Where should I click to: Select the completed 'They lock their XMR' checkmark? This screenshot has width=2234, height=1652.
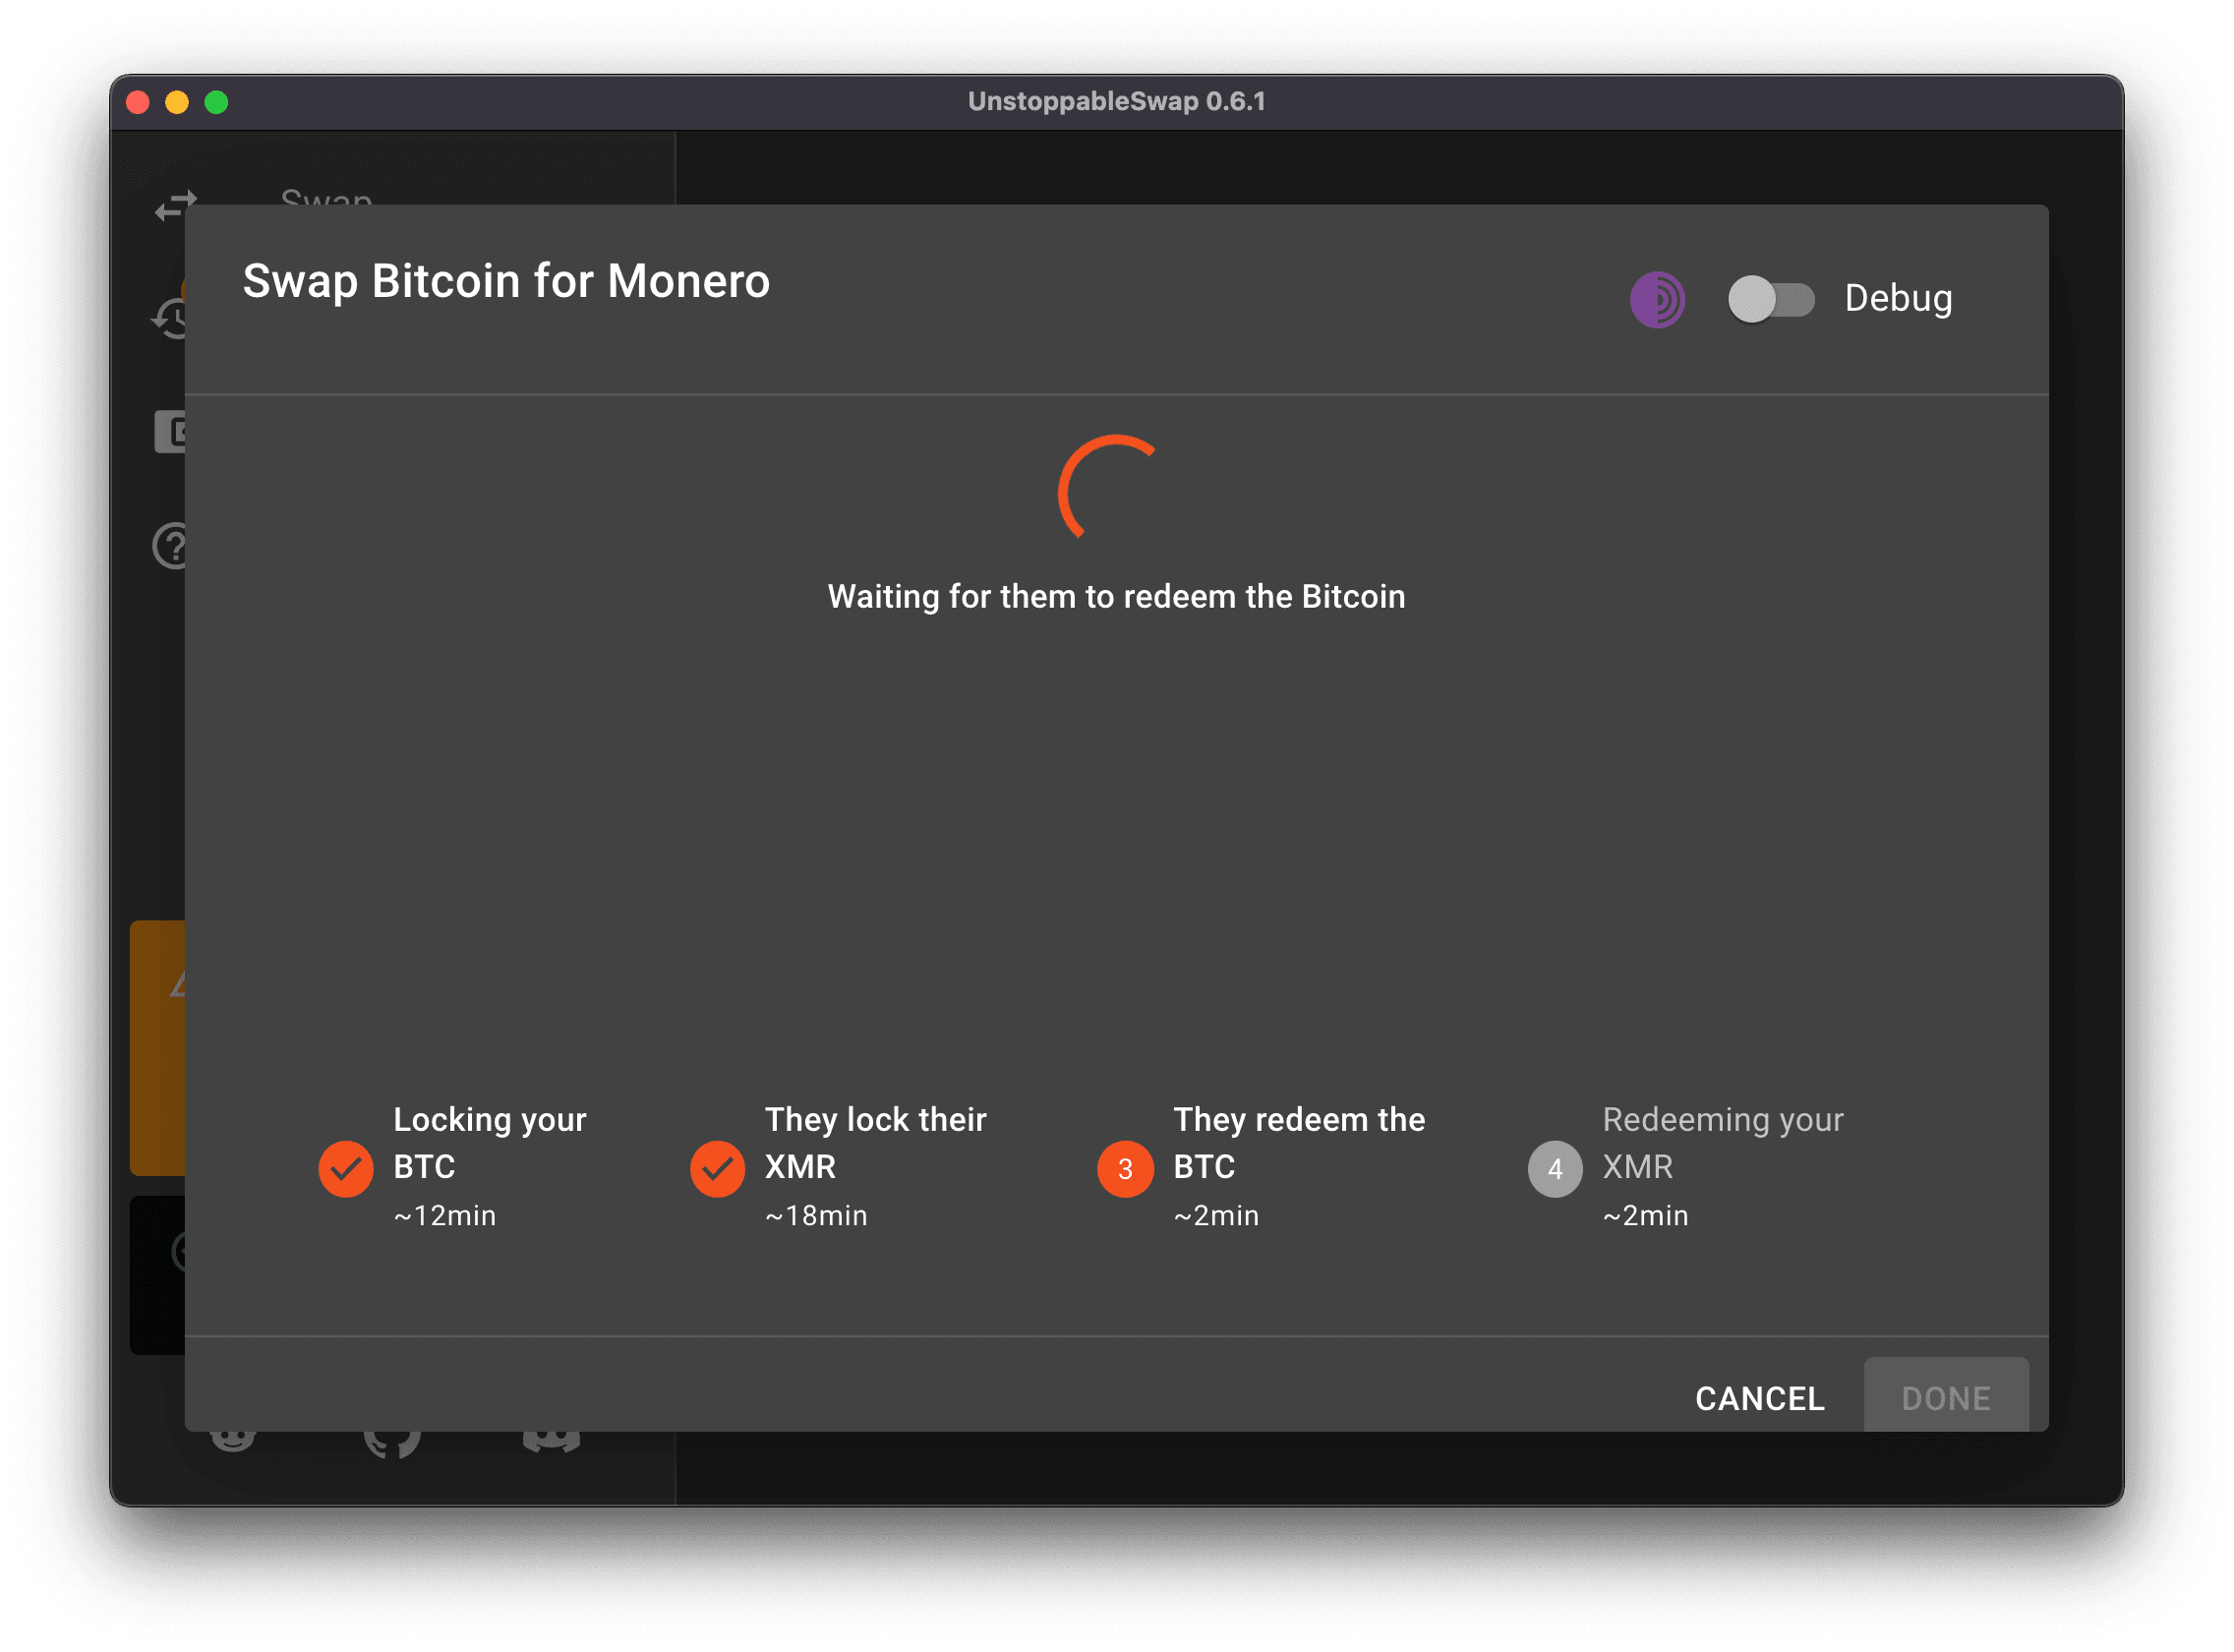coord(717,1168)
